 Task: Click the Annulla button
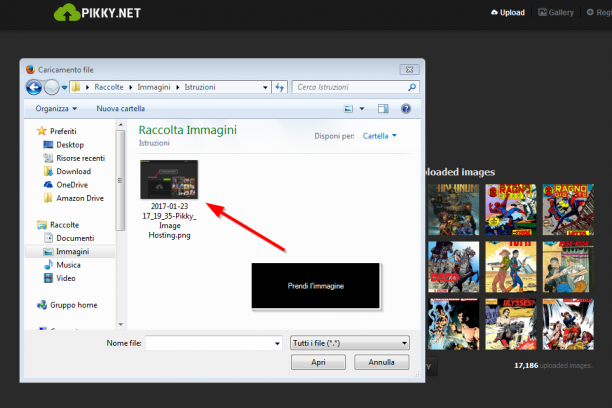point(381,362)
